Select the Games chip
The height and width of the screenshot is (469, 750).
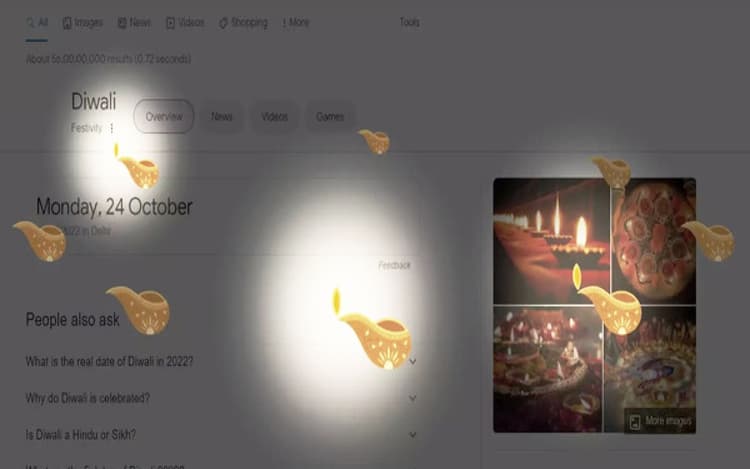click(x=330, y=117)
